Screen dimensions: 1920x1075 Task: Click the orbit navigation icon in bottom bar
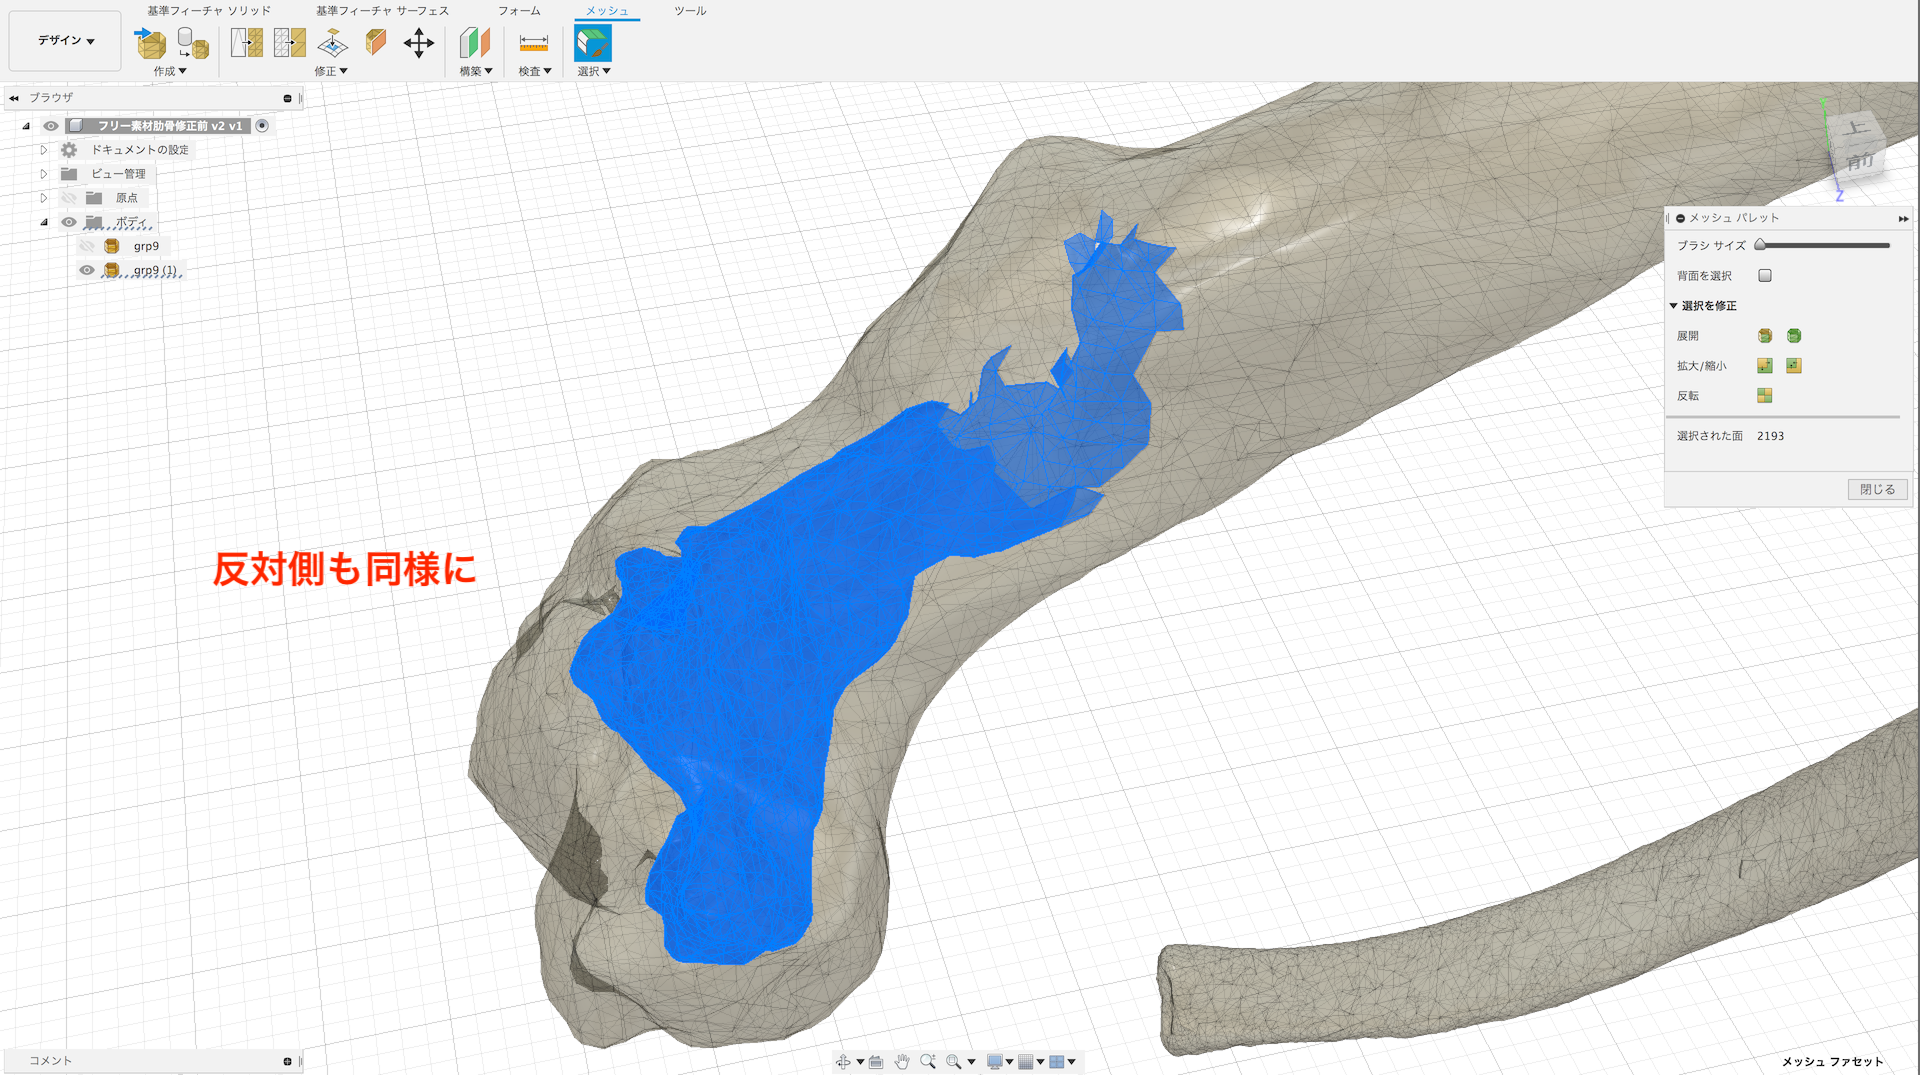tap(843, 1062)
